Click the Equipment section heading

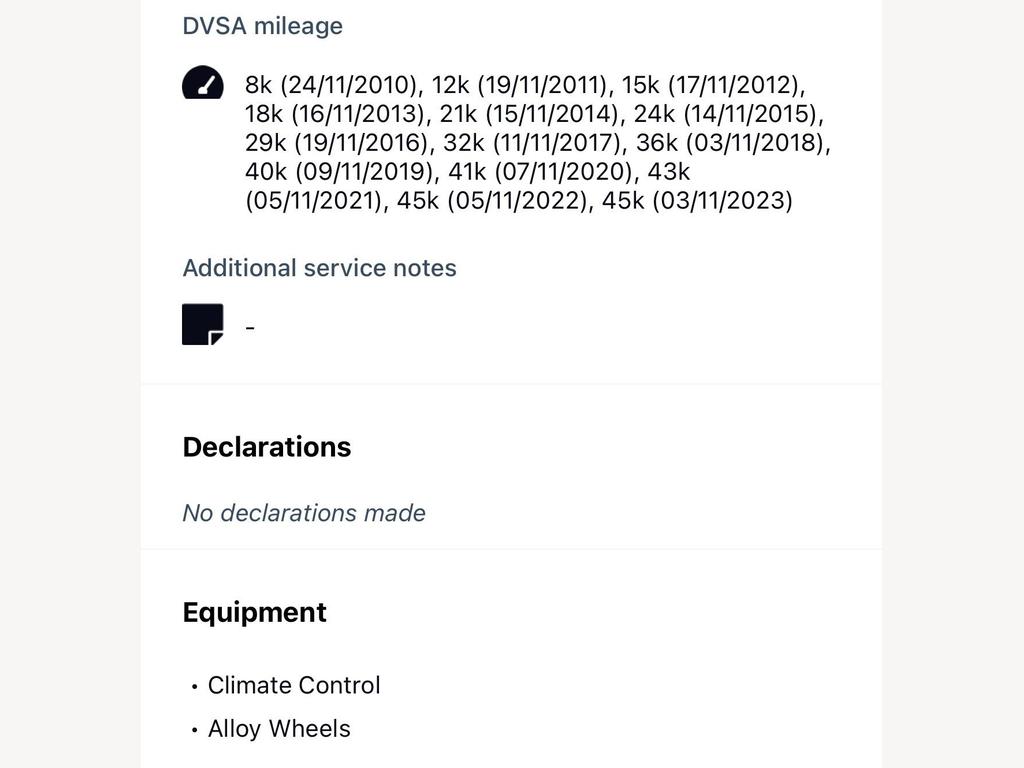pyautogui.click(x=255, y=613)
